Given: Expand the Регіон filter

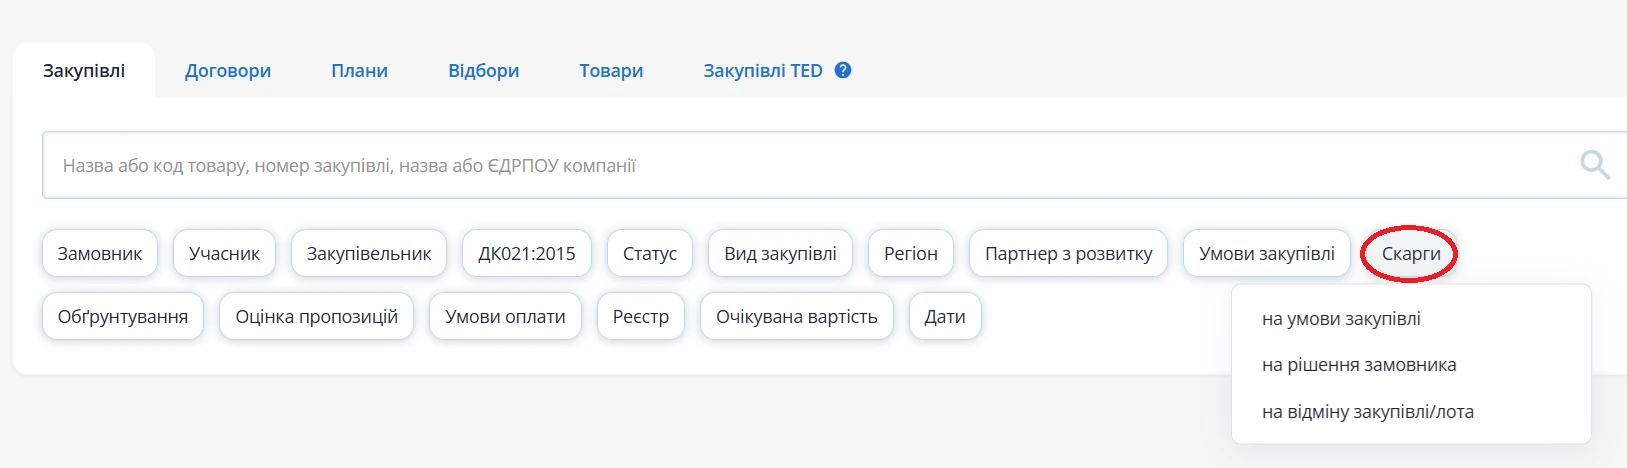Looking at the screenshot, I should tap(911, 254).
